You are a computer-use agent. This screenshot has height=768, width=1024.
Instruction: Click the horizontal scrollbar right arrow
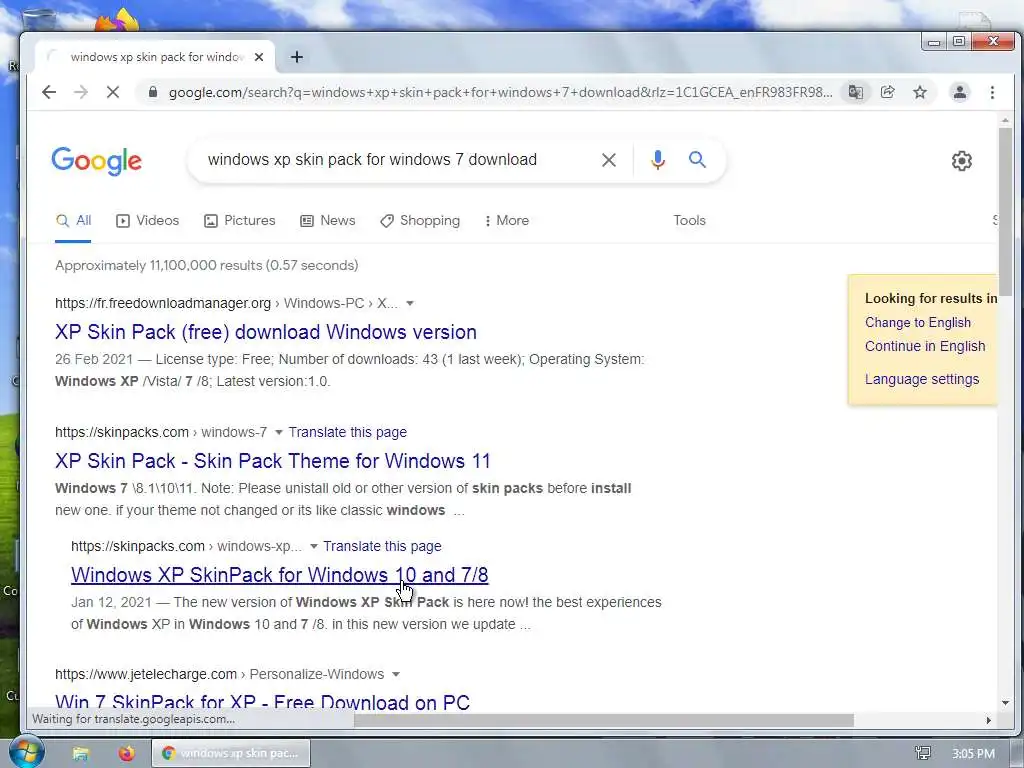point(988,720)
